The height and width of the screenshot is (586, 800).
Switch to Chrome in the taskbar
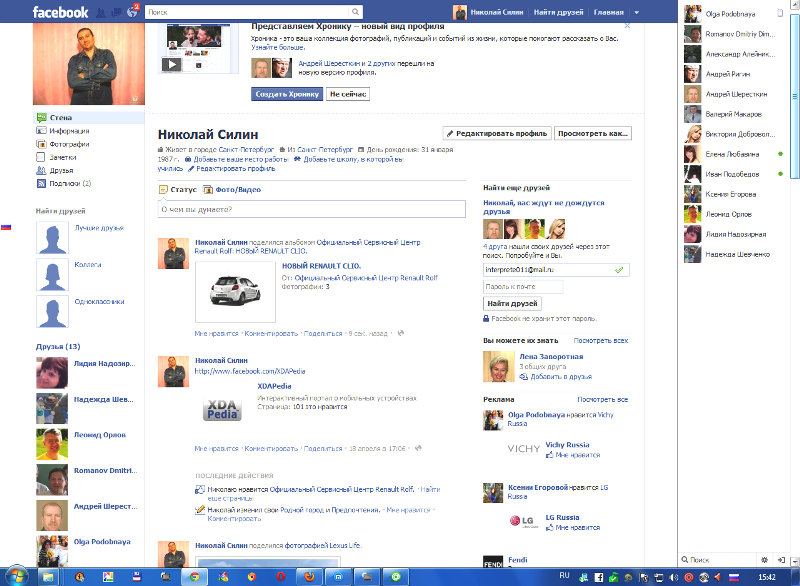(x=194, y=577)
